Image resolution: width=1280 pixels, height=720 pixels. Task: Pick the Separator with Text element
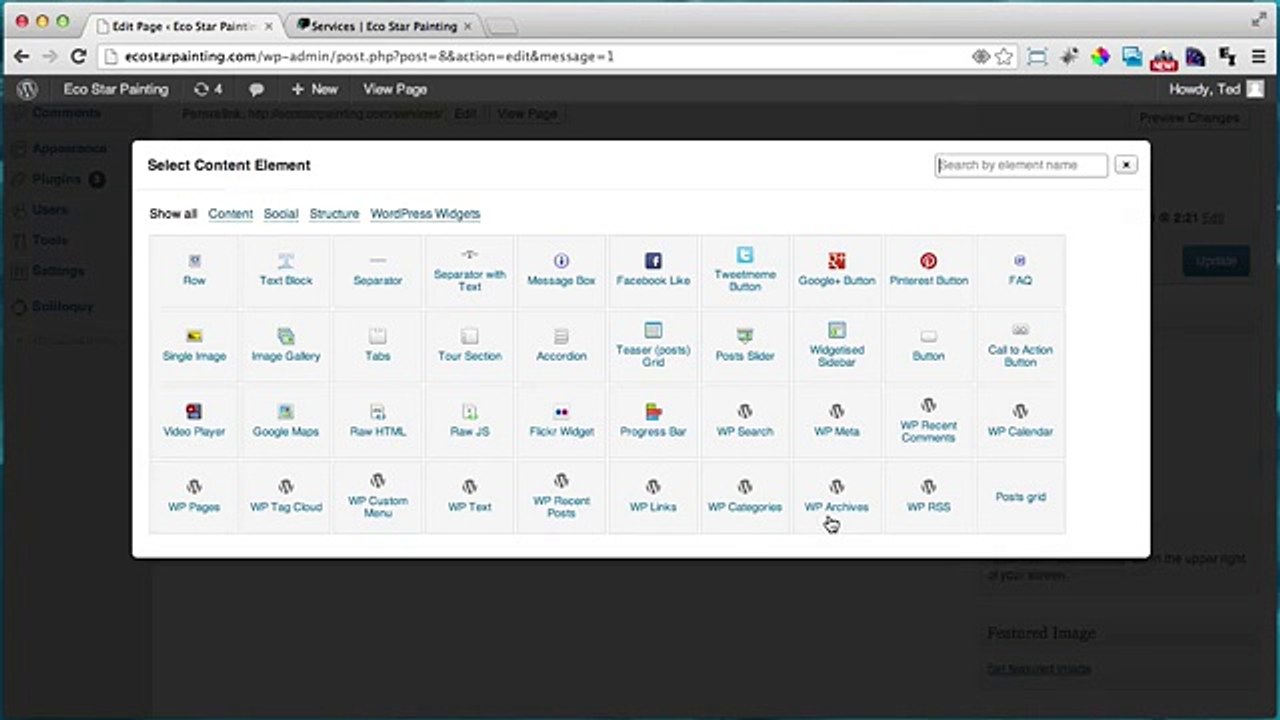coord(470,271)
